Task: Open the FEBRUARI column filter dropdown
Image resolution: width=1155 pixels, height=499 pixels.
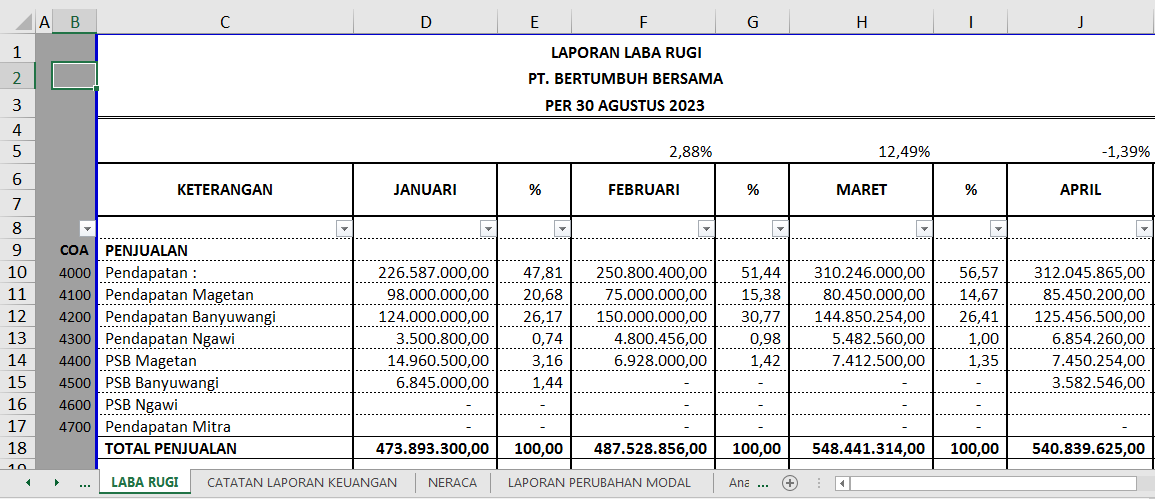Action: click(706, 229)
